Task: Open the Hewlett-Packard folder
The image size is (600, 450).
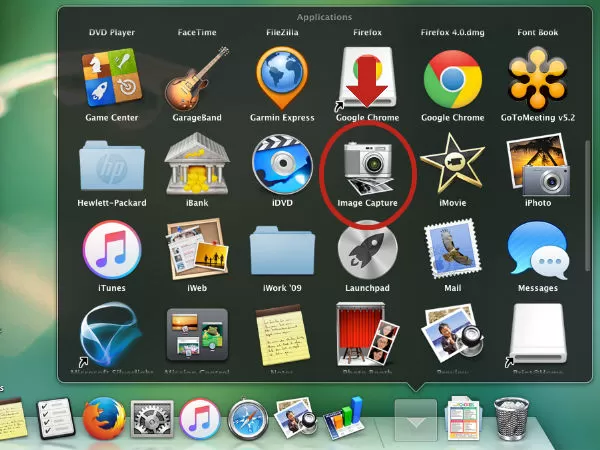Action: (x=110, y=164)
